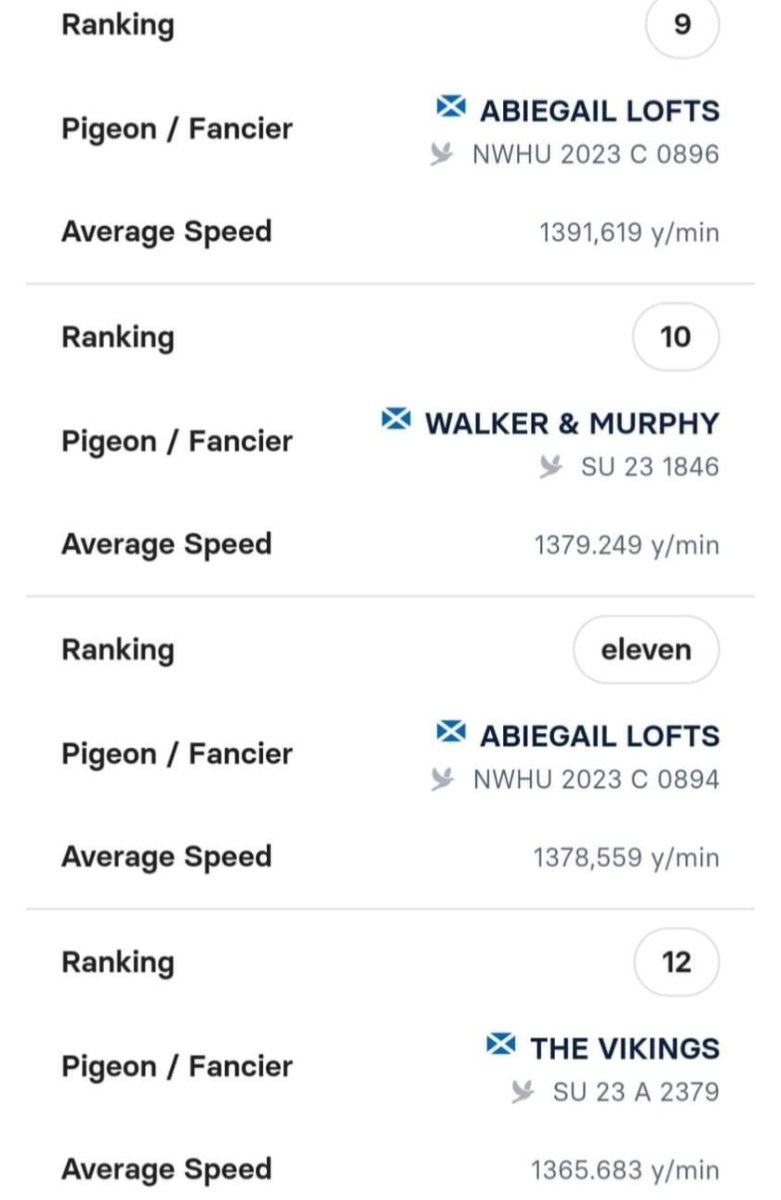Select the ranking 12 badge

677,962
